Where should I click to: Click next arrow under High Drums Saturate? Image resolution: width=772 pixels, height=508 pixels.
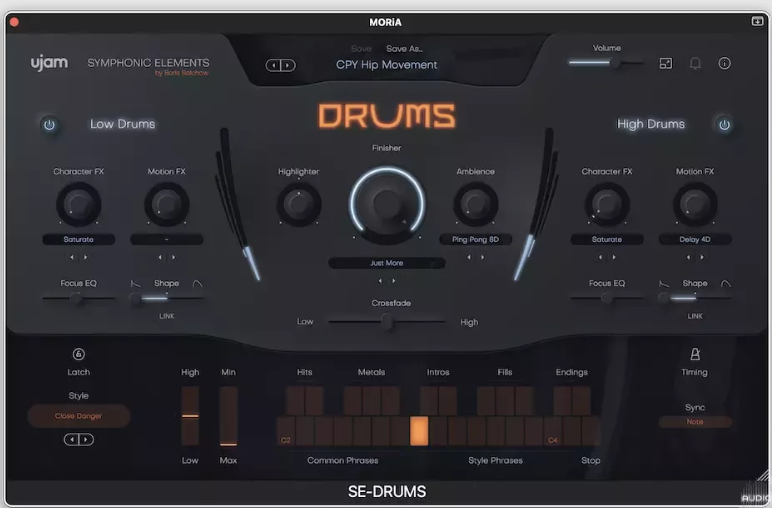tap(614, 257)
